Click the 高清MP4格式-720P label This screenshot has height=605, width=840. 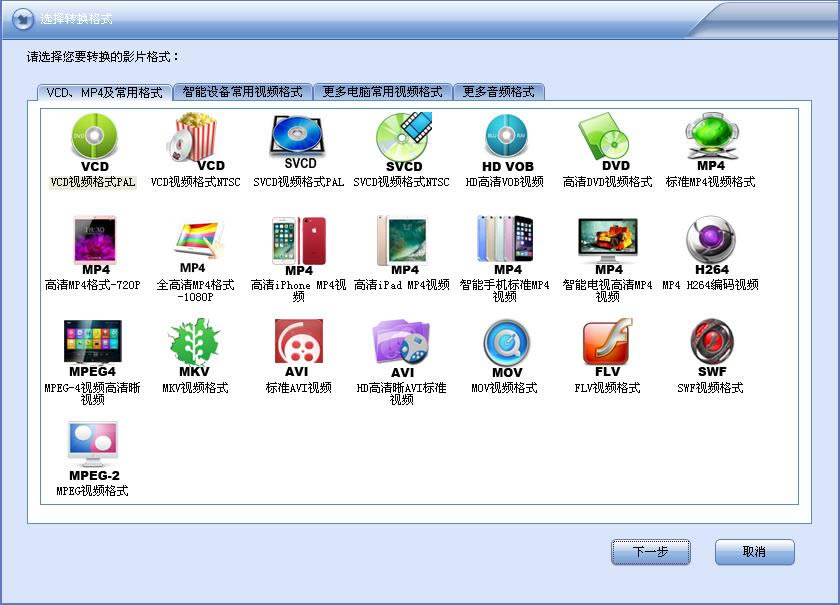[93, 285]
